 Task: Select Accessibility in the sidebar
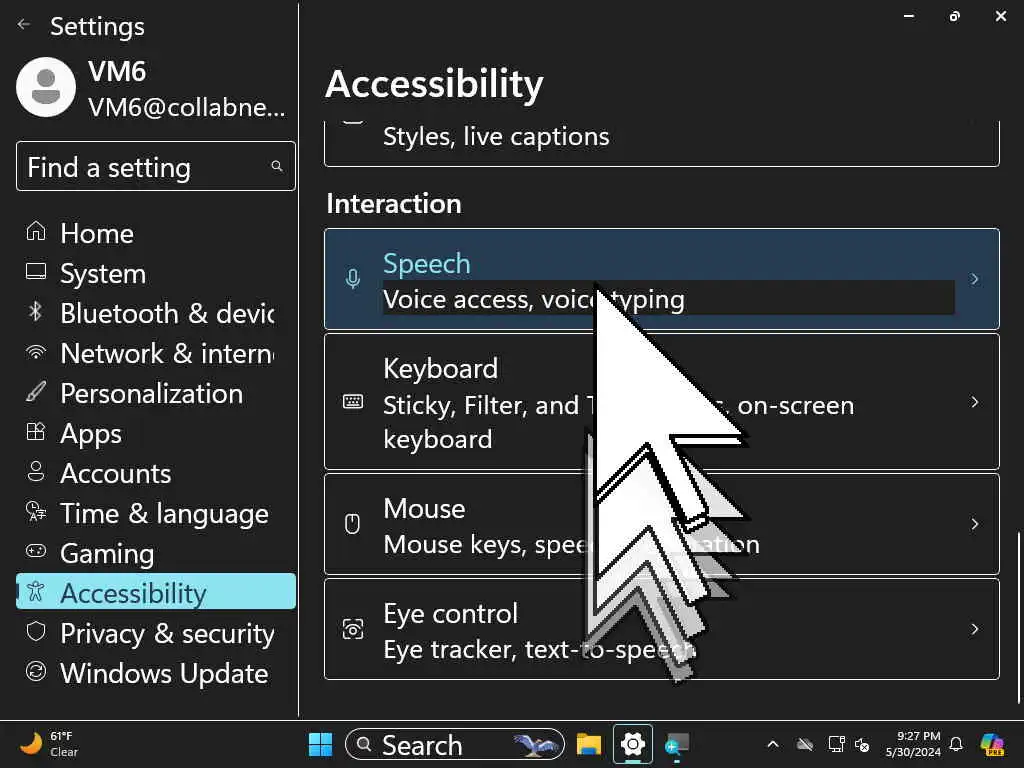tap(155, 592)
